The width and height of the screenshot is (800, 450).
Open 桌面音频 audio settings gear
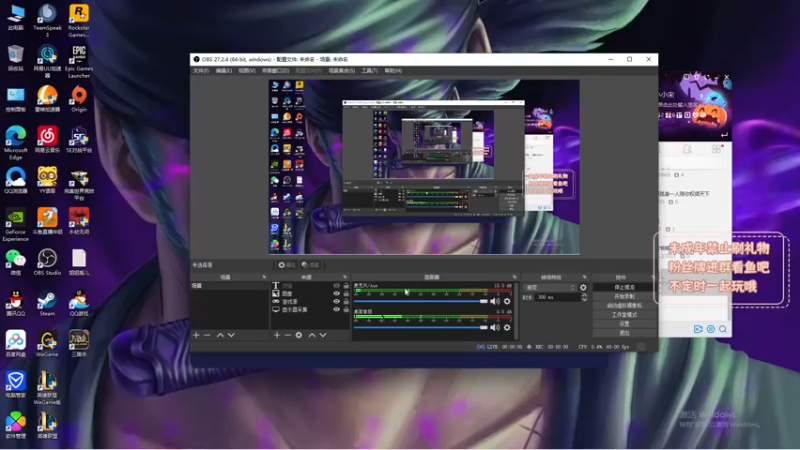[x=507, y=327]
